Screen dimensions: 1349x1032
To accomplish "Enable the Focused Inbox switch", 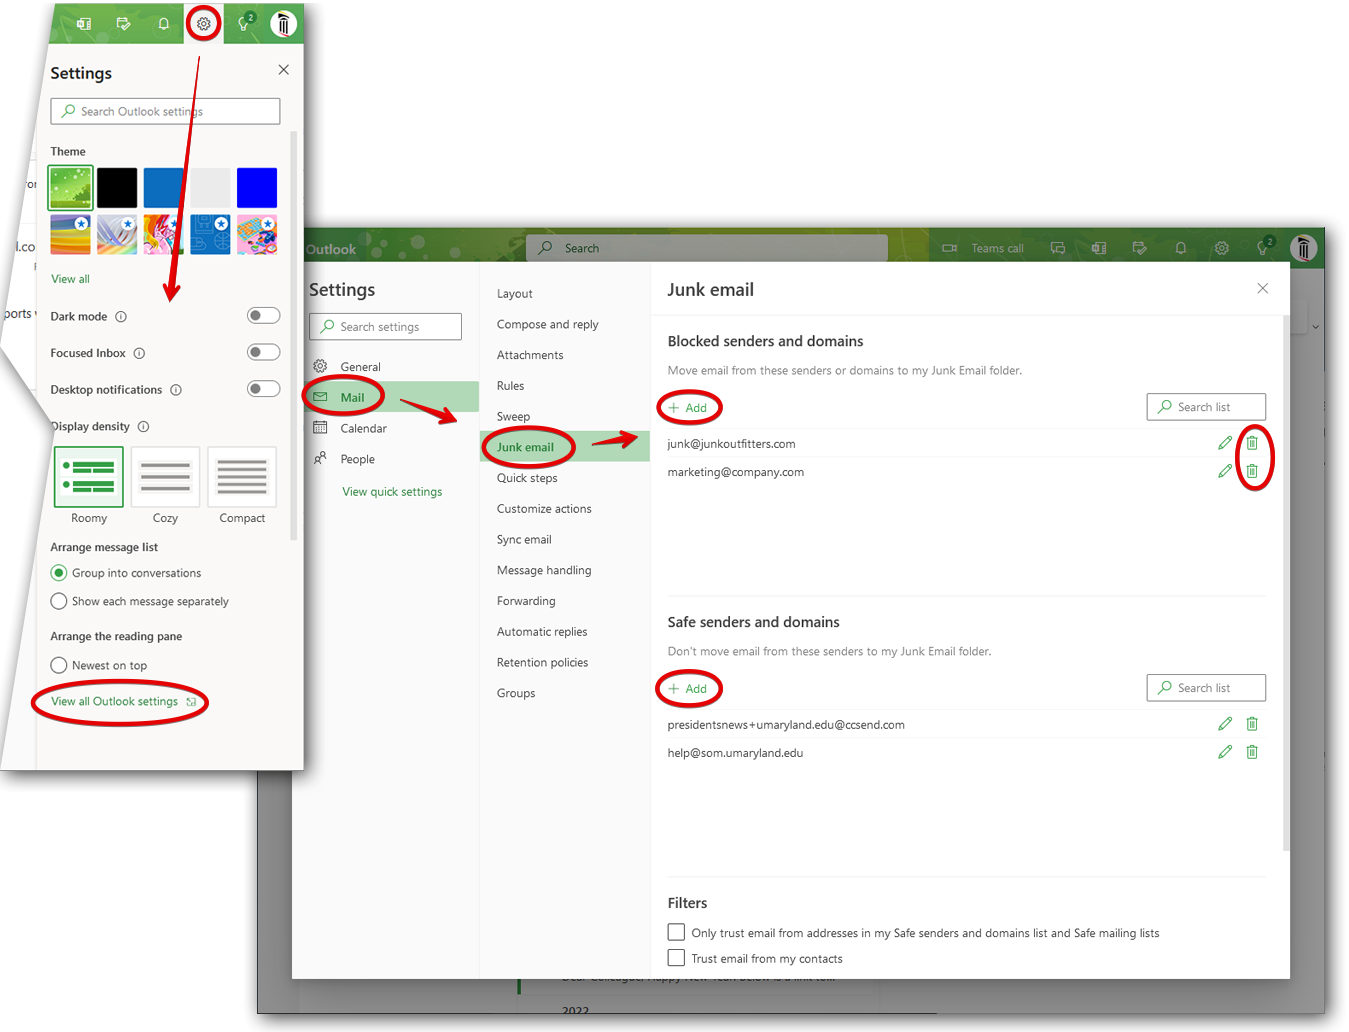I will click(263, 352).
